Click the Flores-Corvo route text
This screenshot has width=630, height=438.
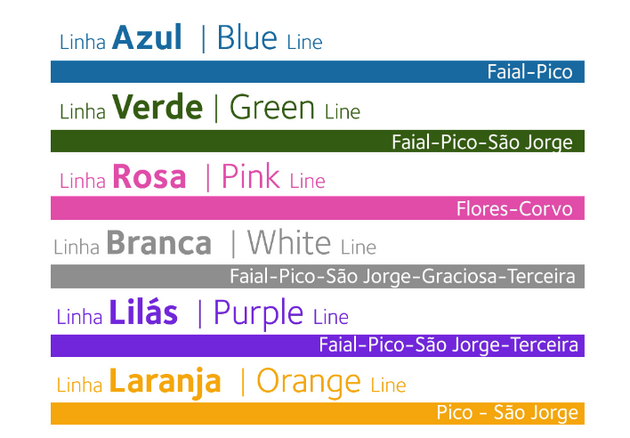click(514, 209)
